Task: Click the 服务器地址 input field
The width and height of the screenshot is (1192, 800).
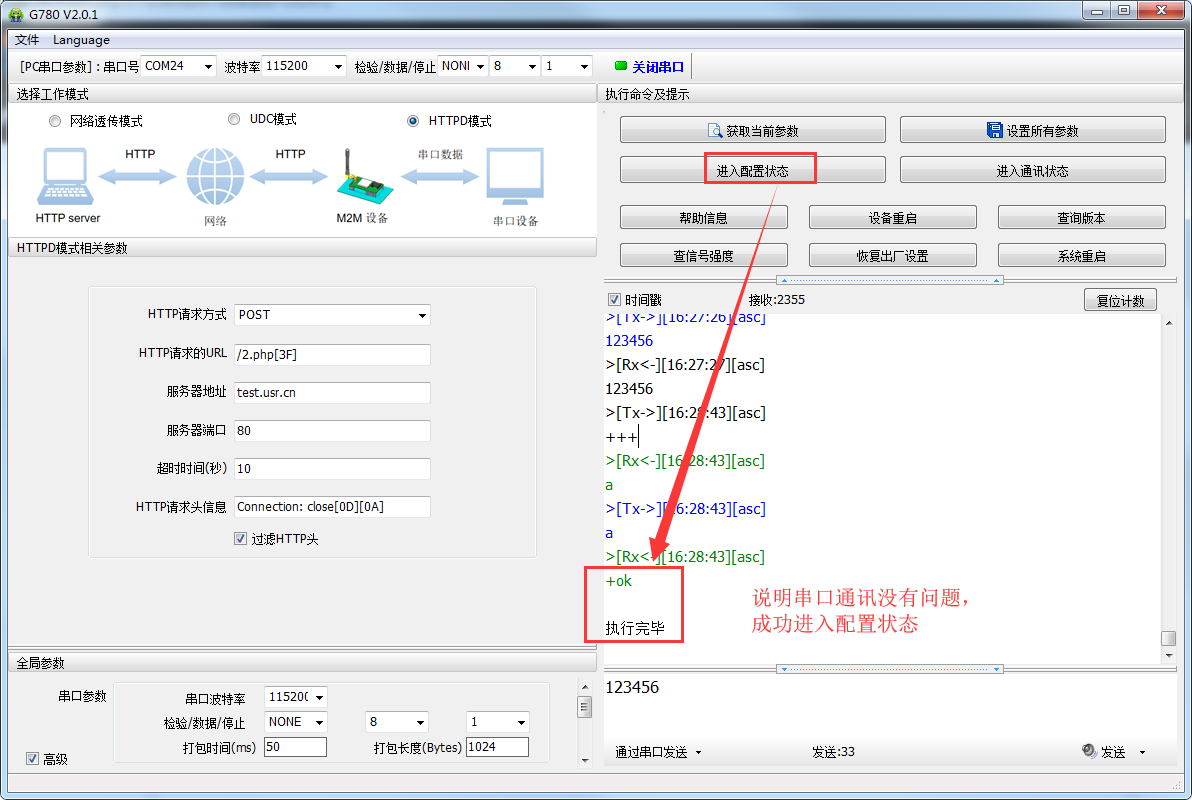Action: point(332,393)
